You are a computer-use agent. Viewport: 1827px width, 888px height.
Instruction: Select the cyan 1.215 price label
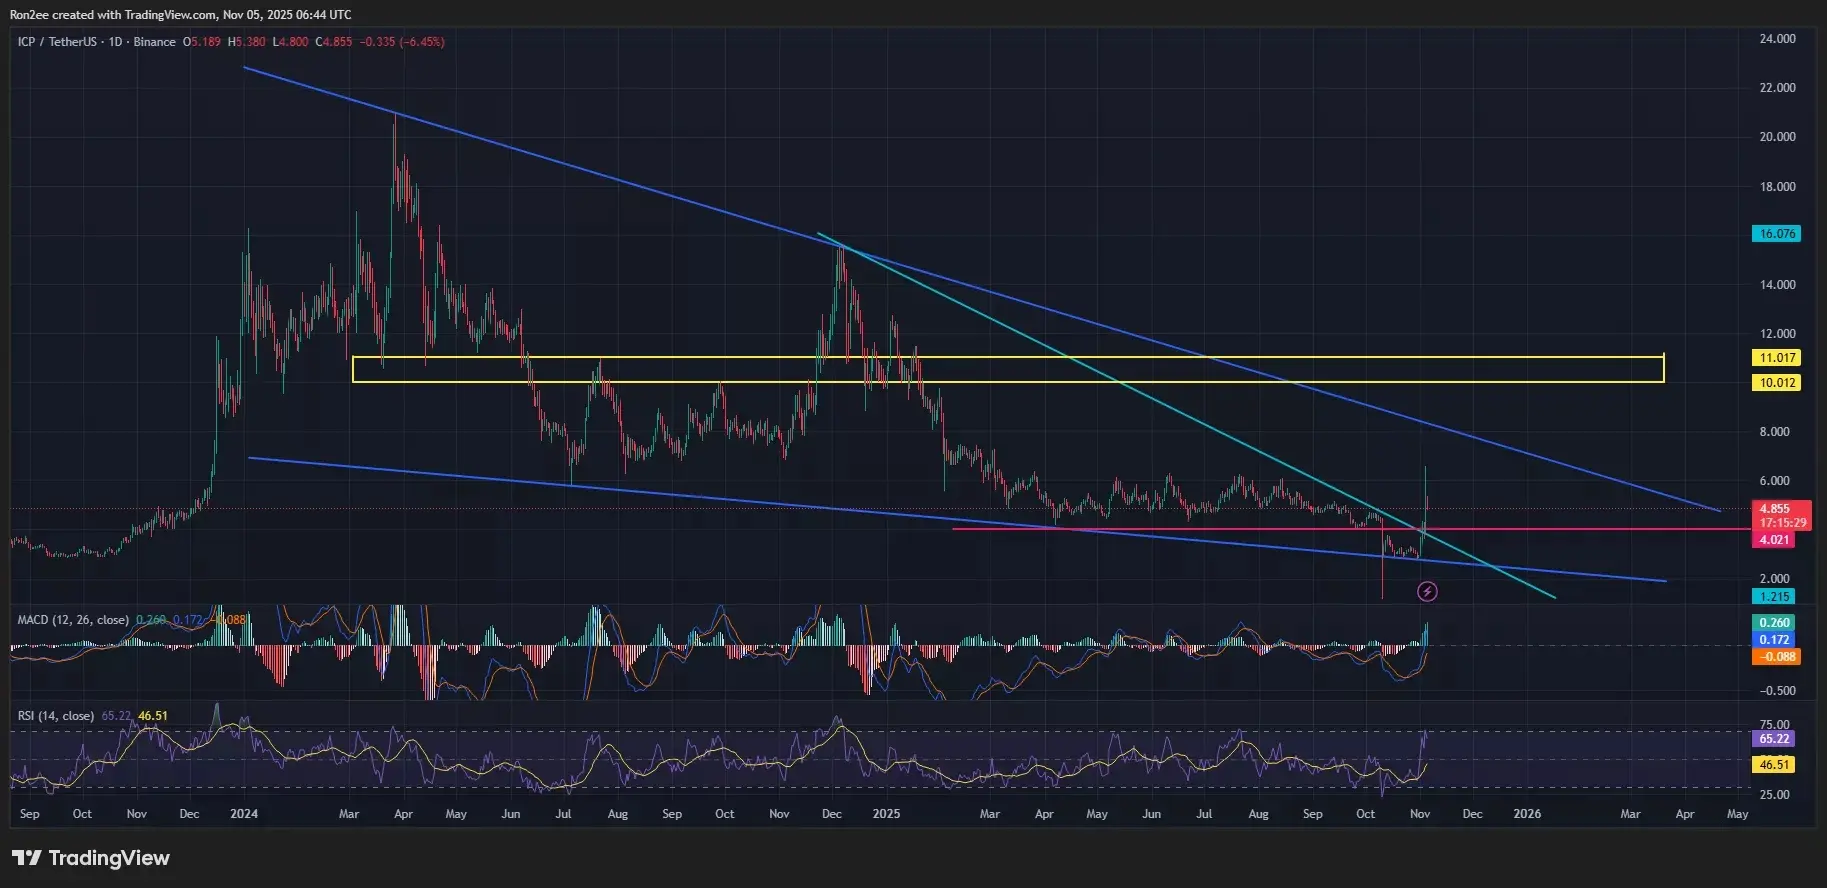pos(1774,597)
